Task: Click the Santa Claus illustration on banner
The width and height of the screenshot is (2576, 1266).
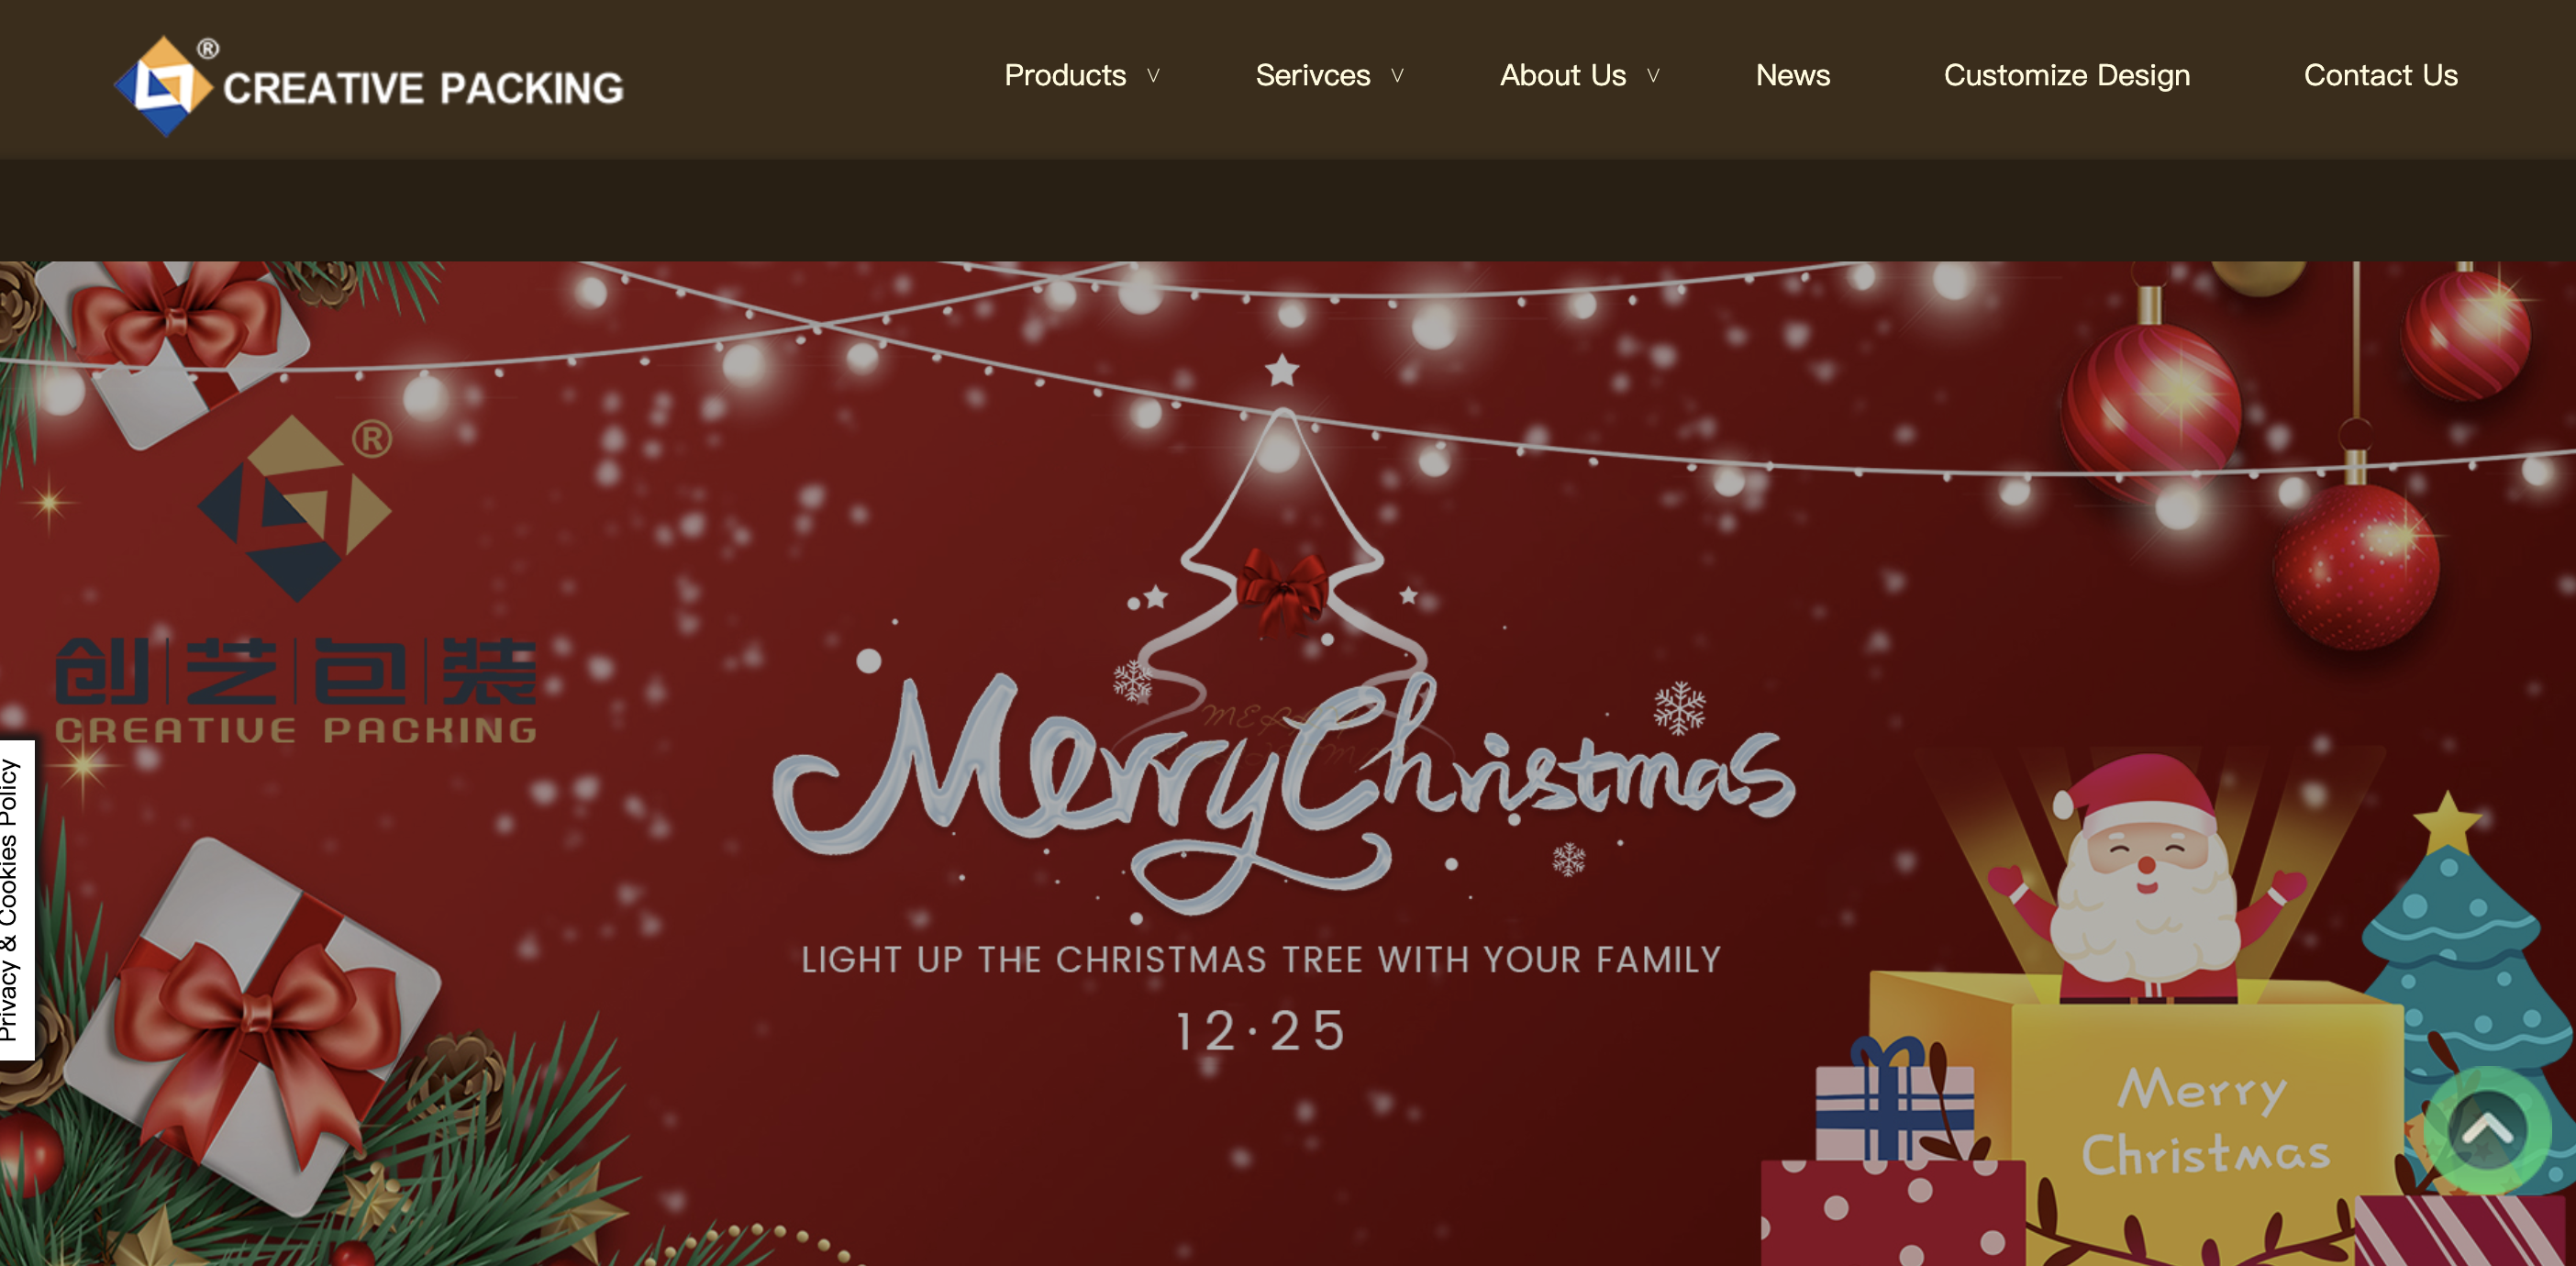Action: [2145, 880]
